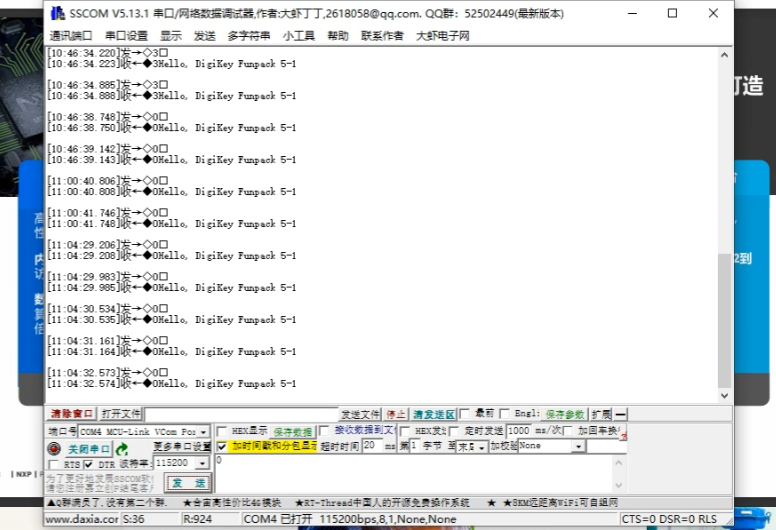Click 关闭串口 close port button
The width and height of the screenshot is (776, 530).
point(89,449)
